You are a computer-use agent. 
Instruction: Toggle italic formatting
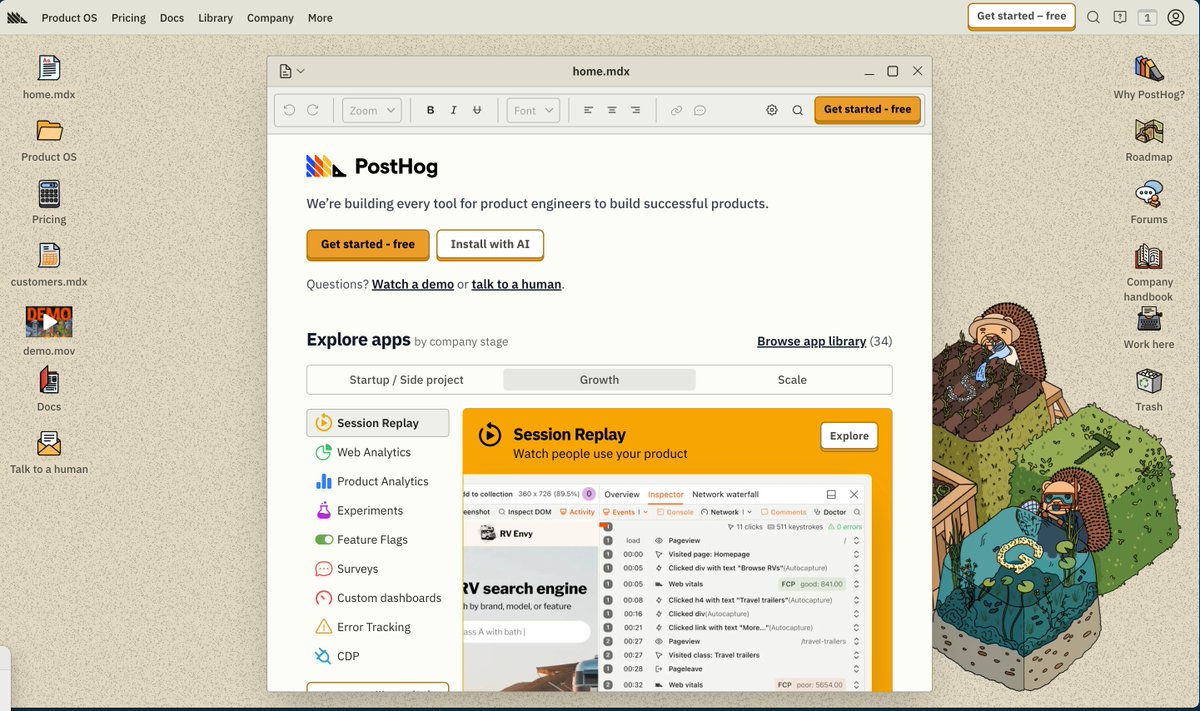click(x=454, y=110)
